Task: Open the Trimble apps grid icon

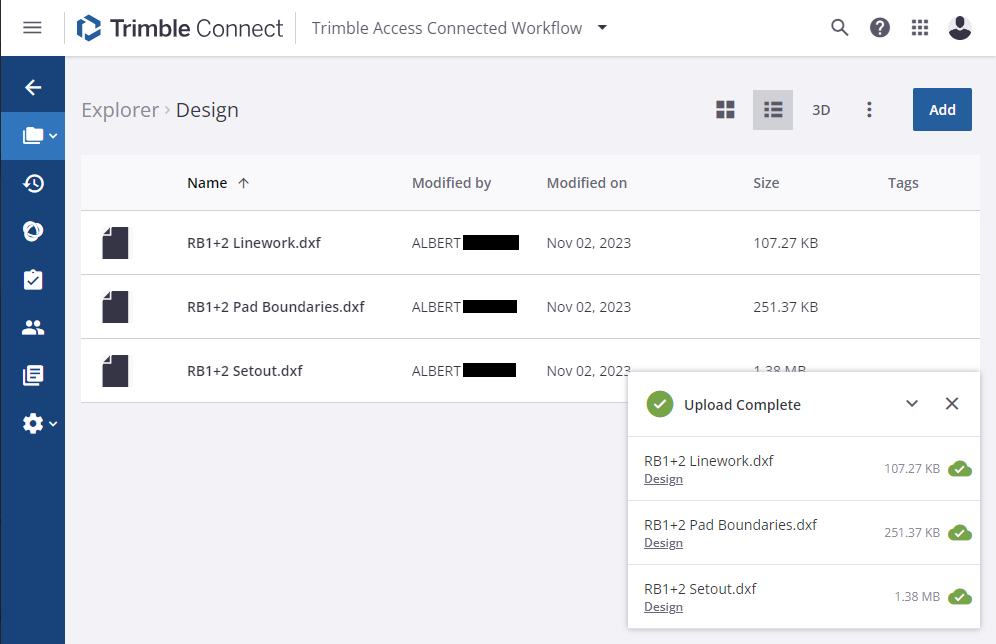Action: (920, 27)
